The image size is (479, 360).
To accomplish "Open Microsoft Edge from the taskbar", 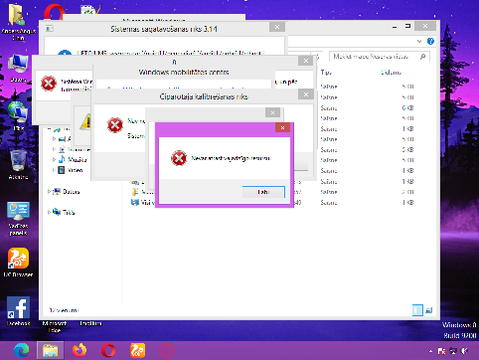I will pos(22,350).
